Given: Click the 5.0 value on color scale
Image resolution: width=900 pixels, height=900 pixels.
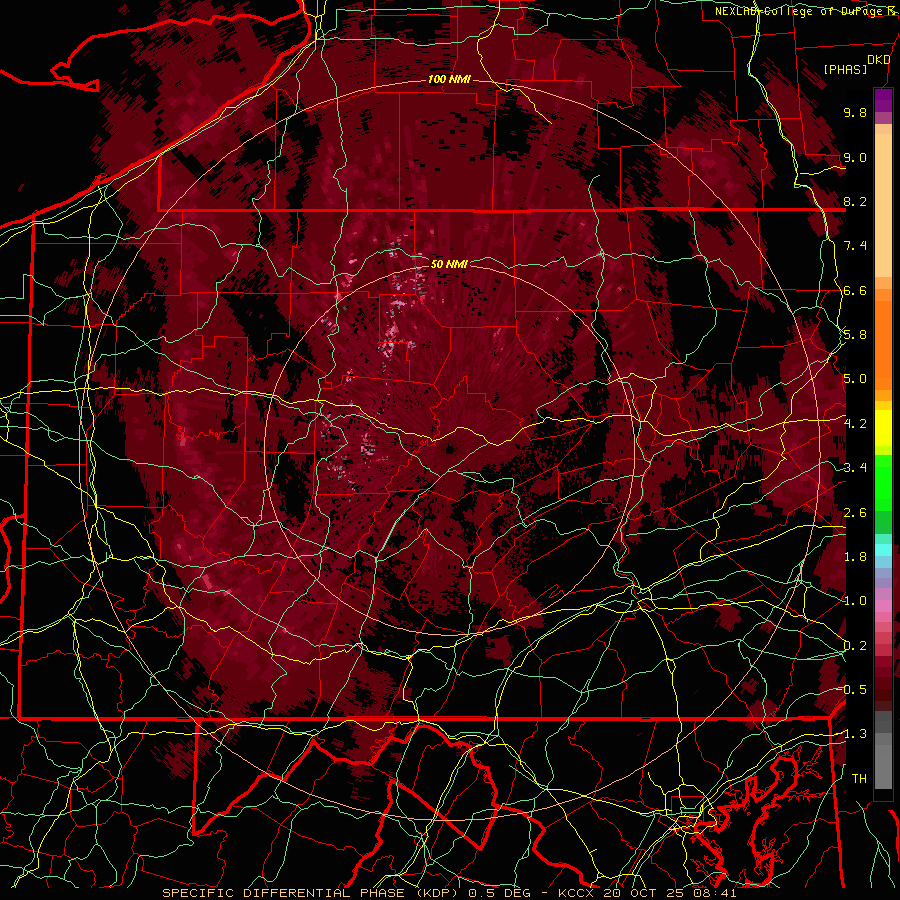Looking at the screenshot, I should click(x=855, y=379).
